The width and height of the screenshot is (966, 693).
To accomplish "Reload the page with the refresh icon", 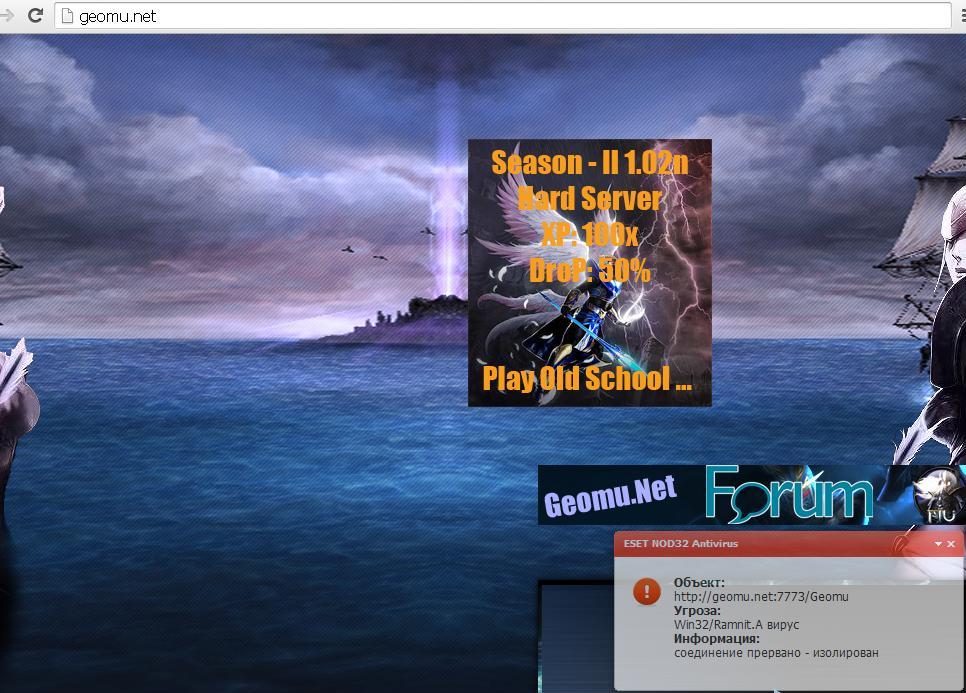I will (35, 15).
